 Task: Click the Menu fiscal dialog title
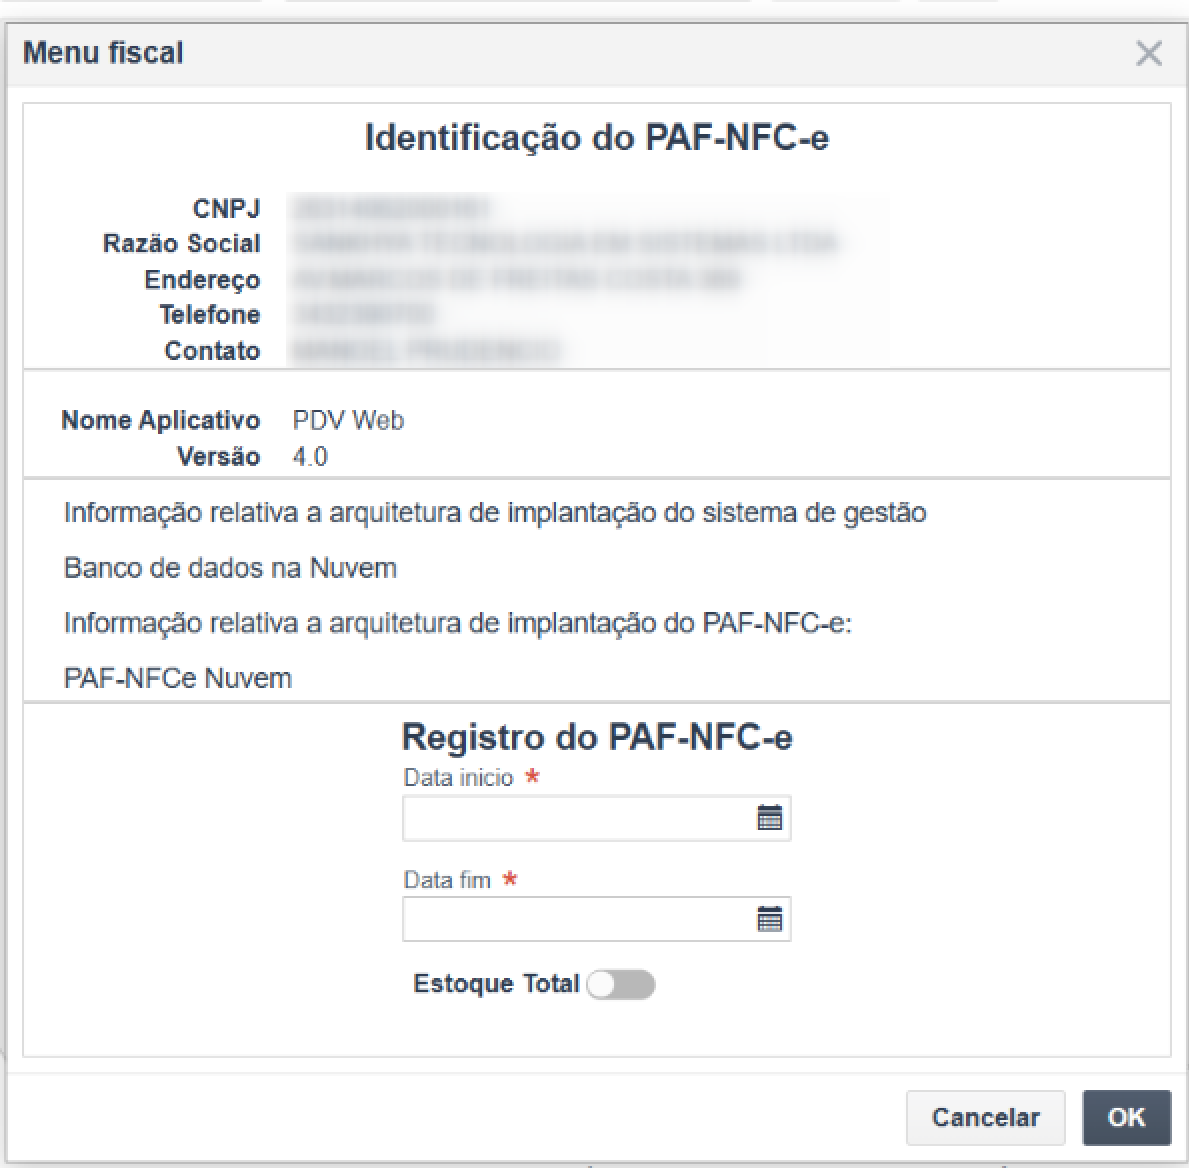(104, 52)
